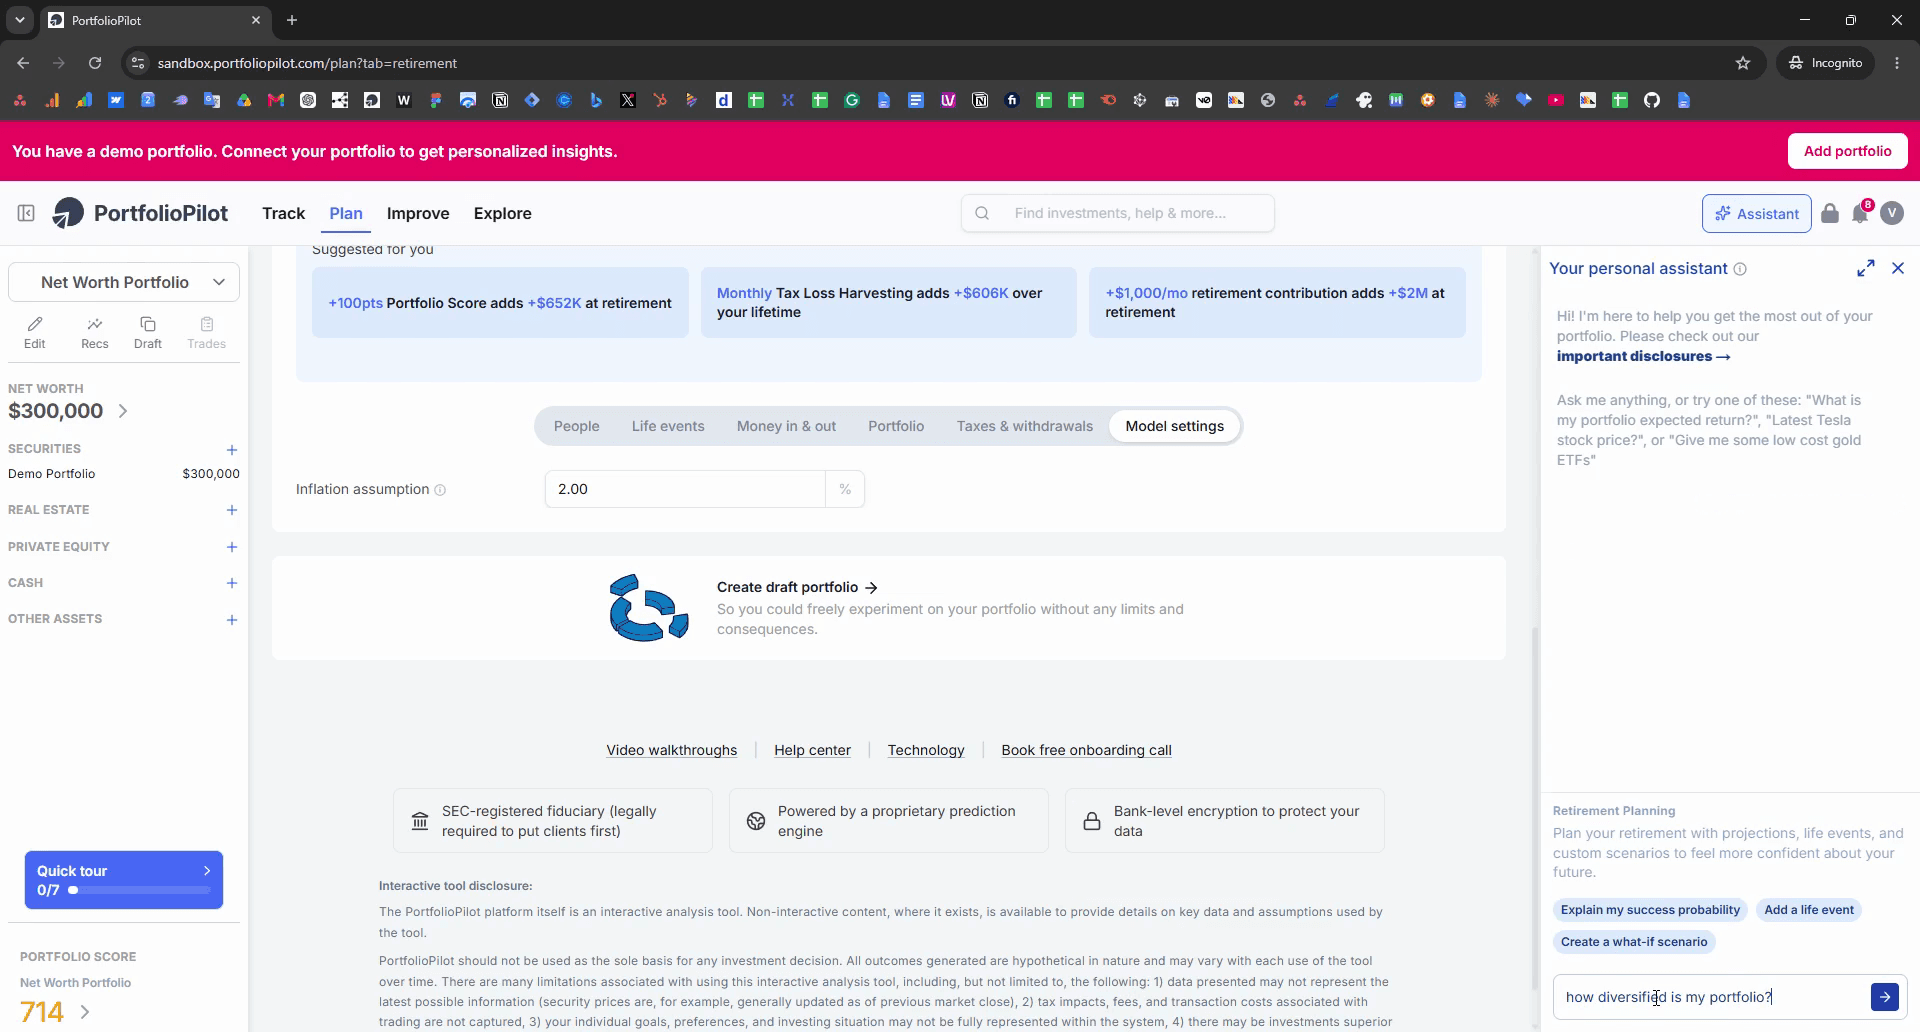The width and height of the screenshot is (1920, 1032).
Task: Add a new Real Estate asset
Action: (x=232, y=510)
